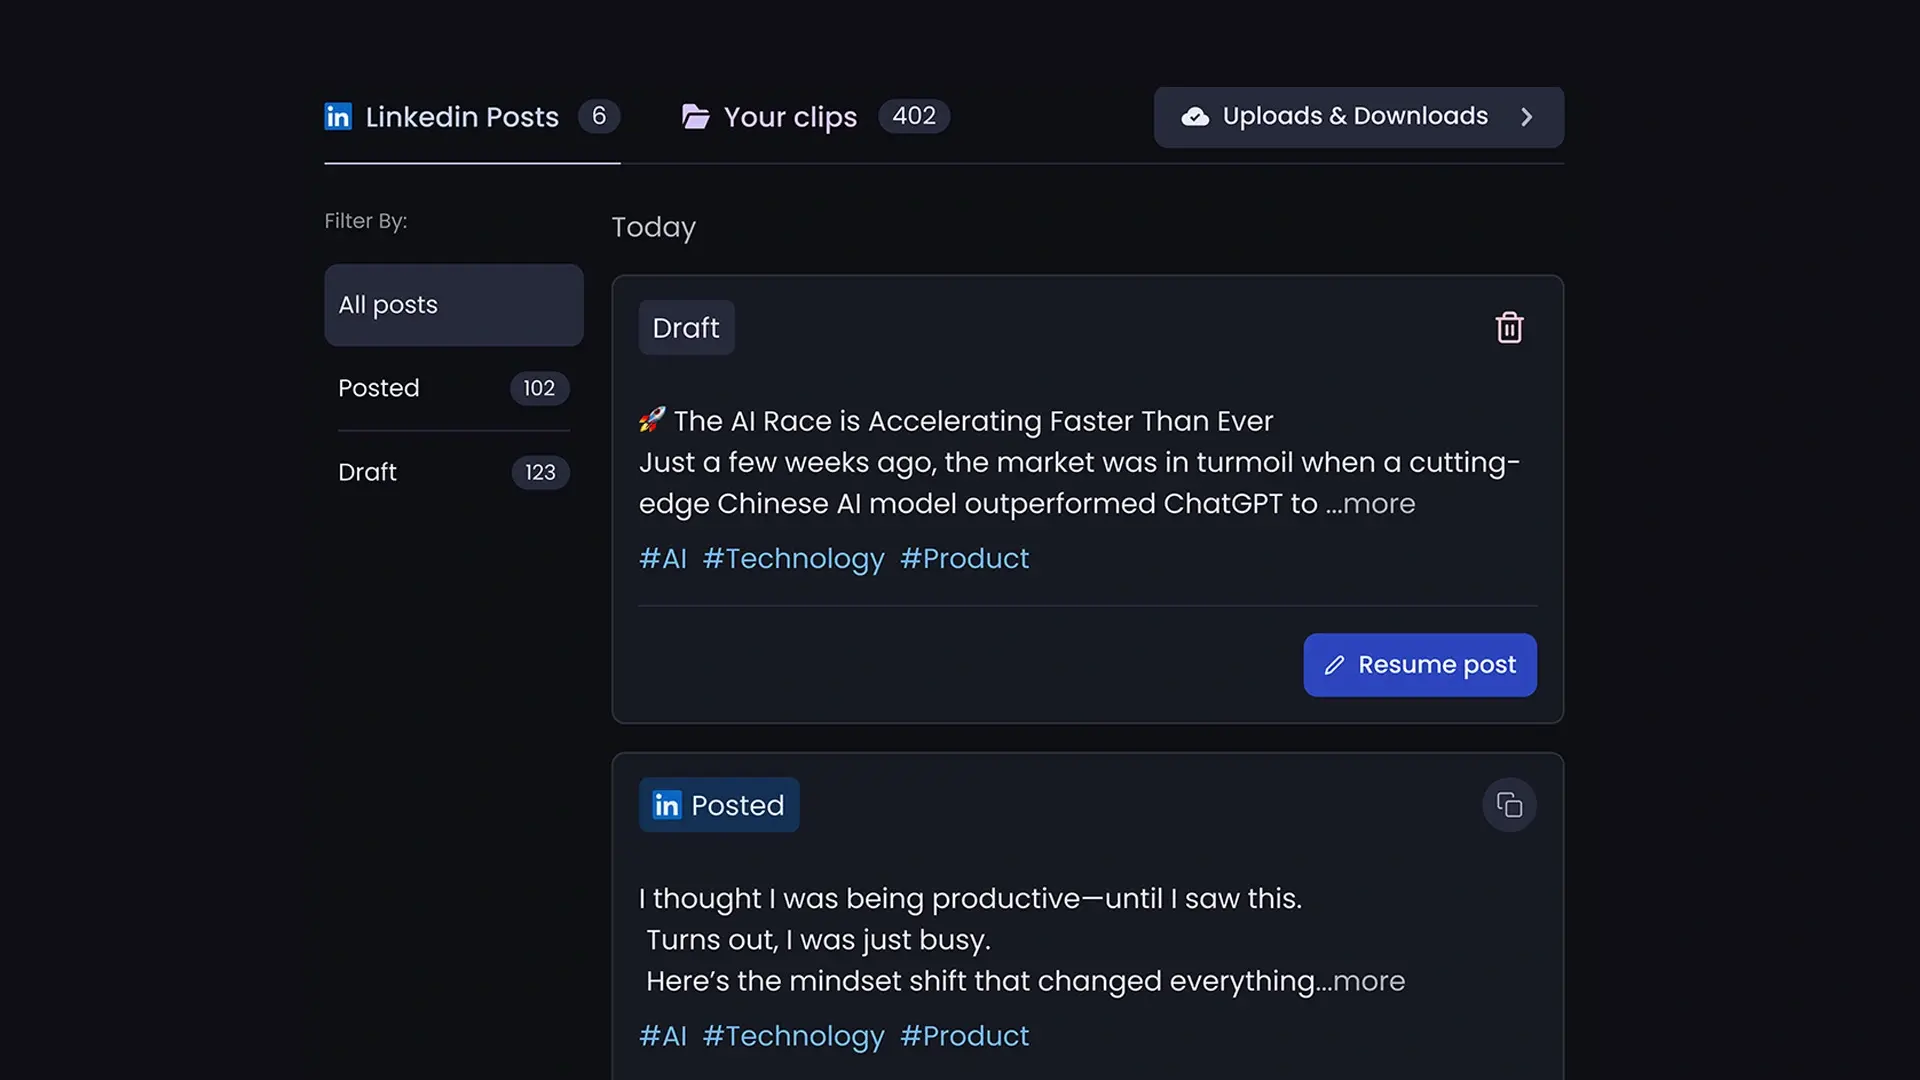Click the pencil icon on Resume post
Image resolution: width=1920 pixels, height=1080 pixels.
1334,665
